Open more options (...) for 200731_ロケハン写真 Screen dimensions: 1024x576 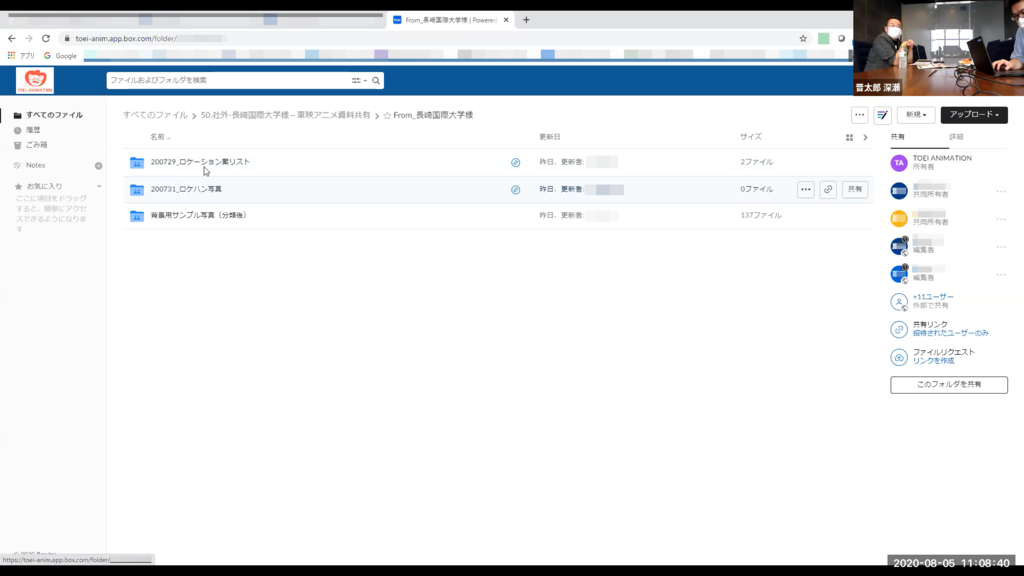click(x=805, y=189)
